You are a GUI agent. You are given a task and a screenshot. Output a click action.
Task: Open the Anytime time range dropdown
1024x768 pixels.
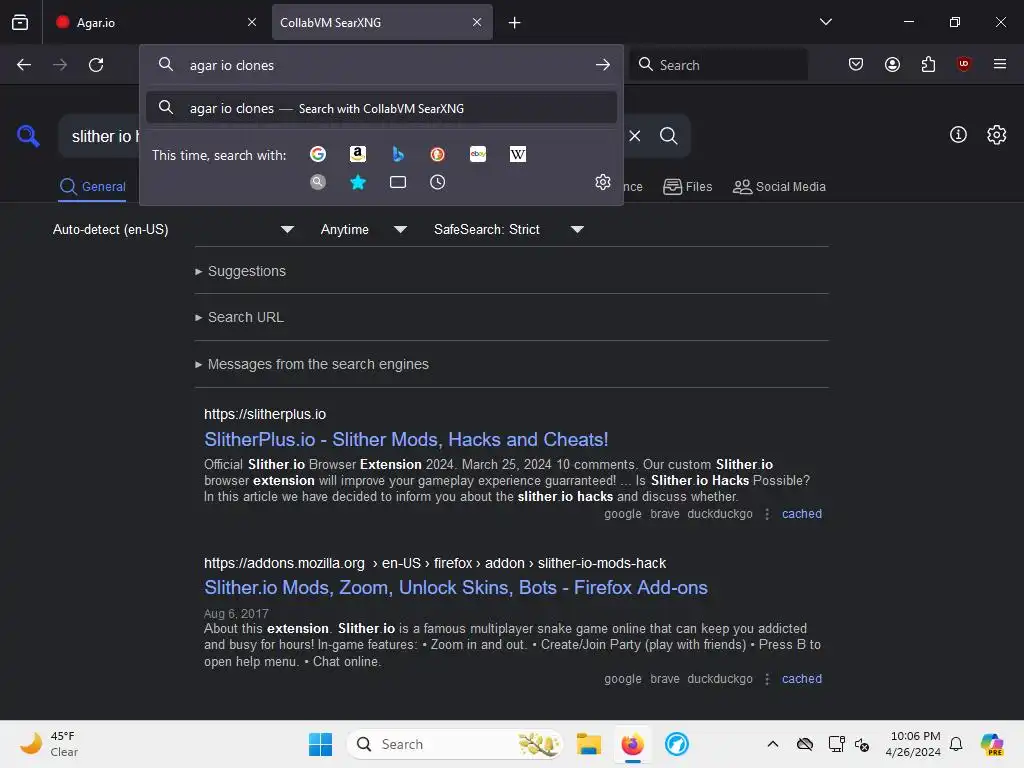364,229
